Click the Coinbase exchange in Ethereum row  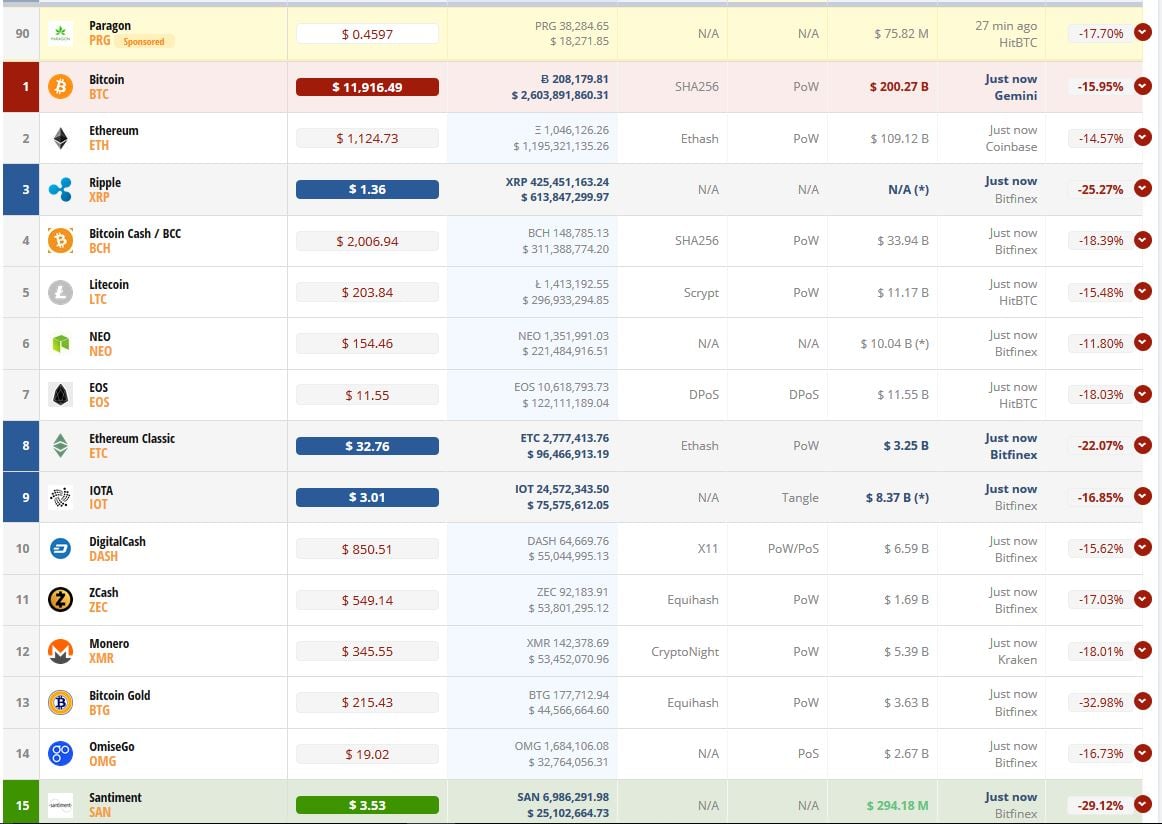[1012, 147]
